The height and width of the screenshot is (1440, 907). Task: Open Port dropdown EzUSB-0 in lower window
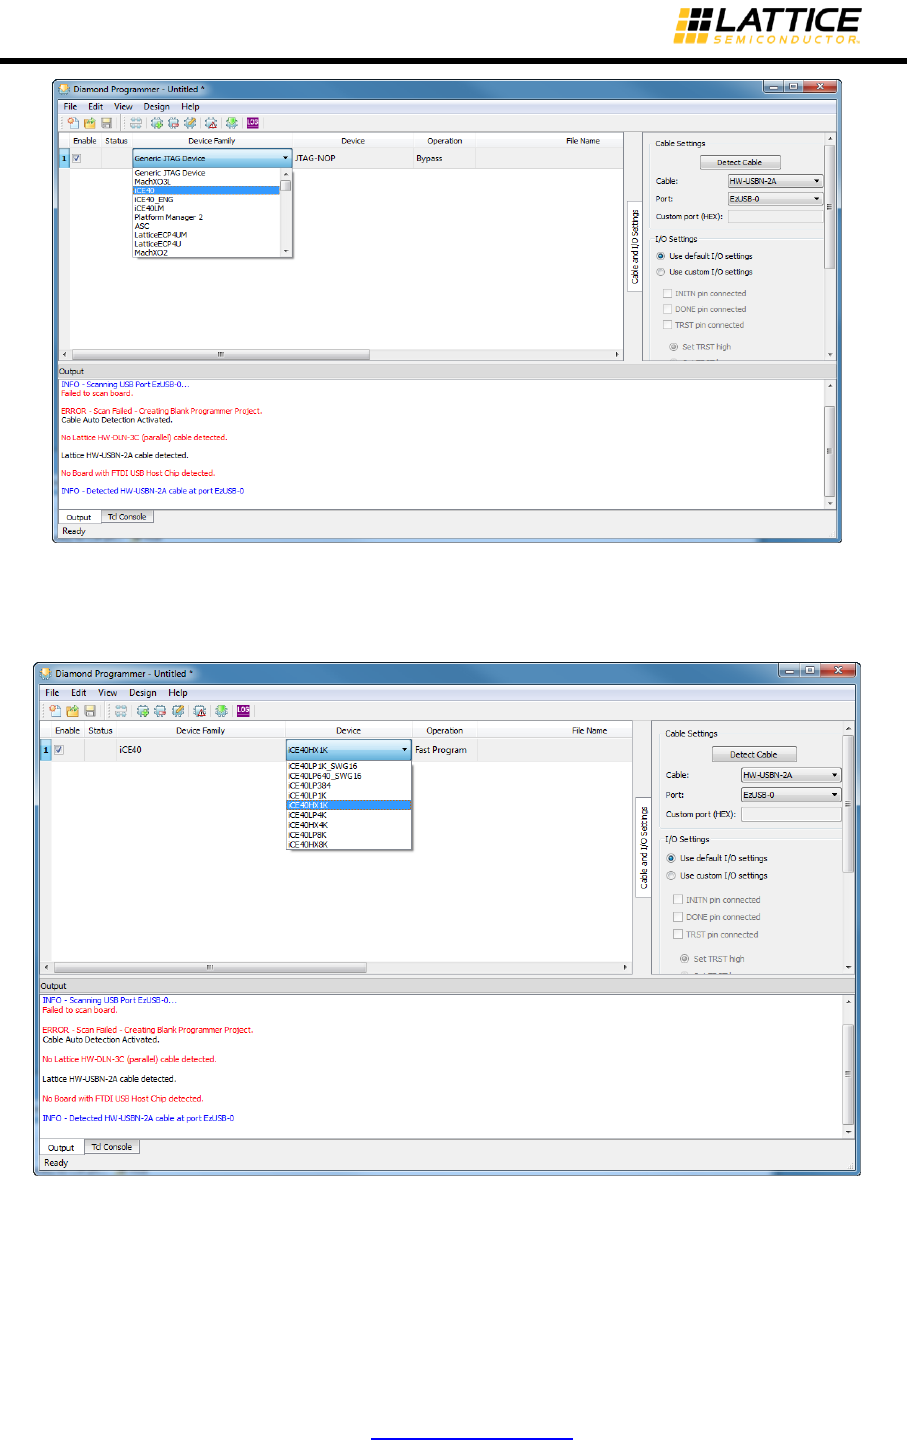point(791,795)
